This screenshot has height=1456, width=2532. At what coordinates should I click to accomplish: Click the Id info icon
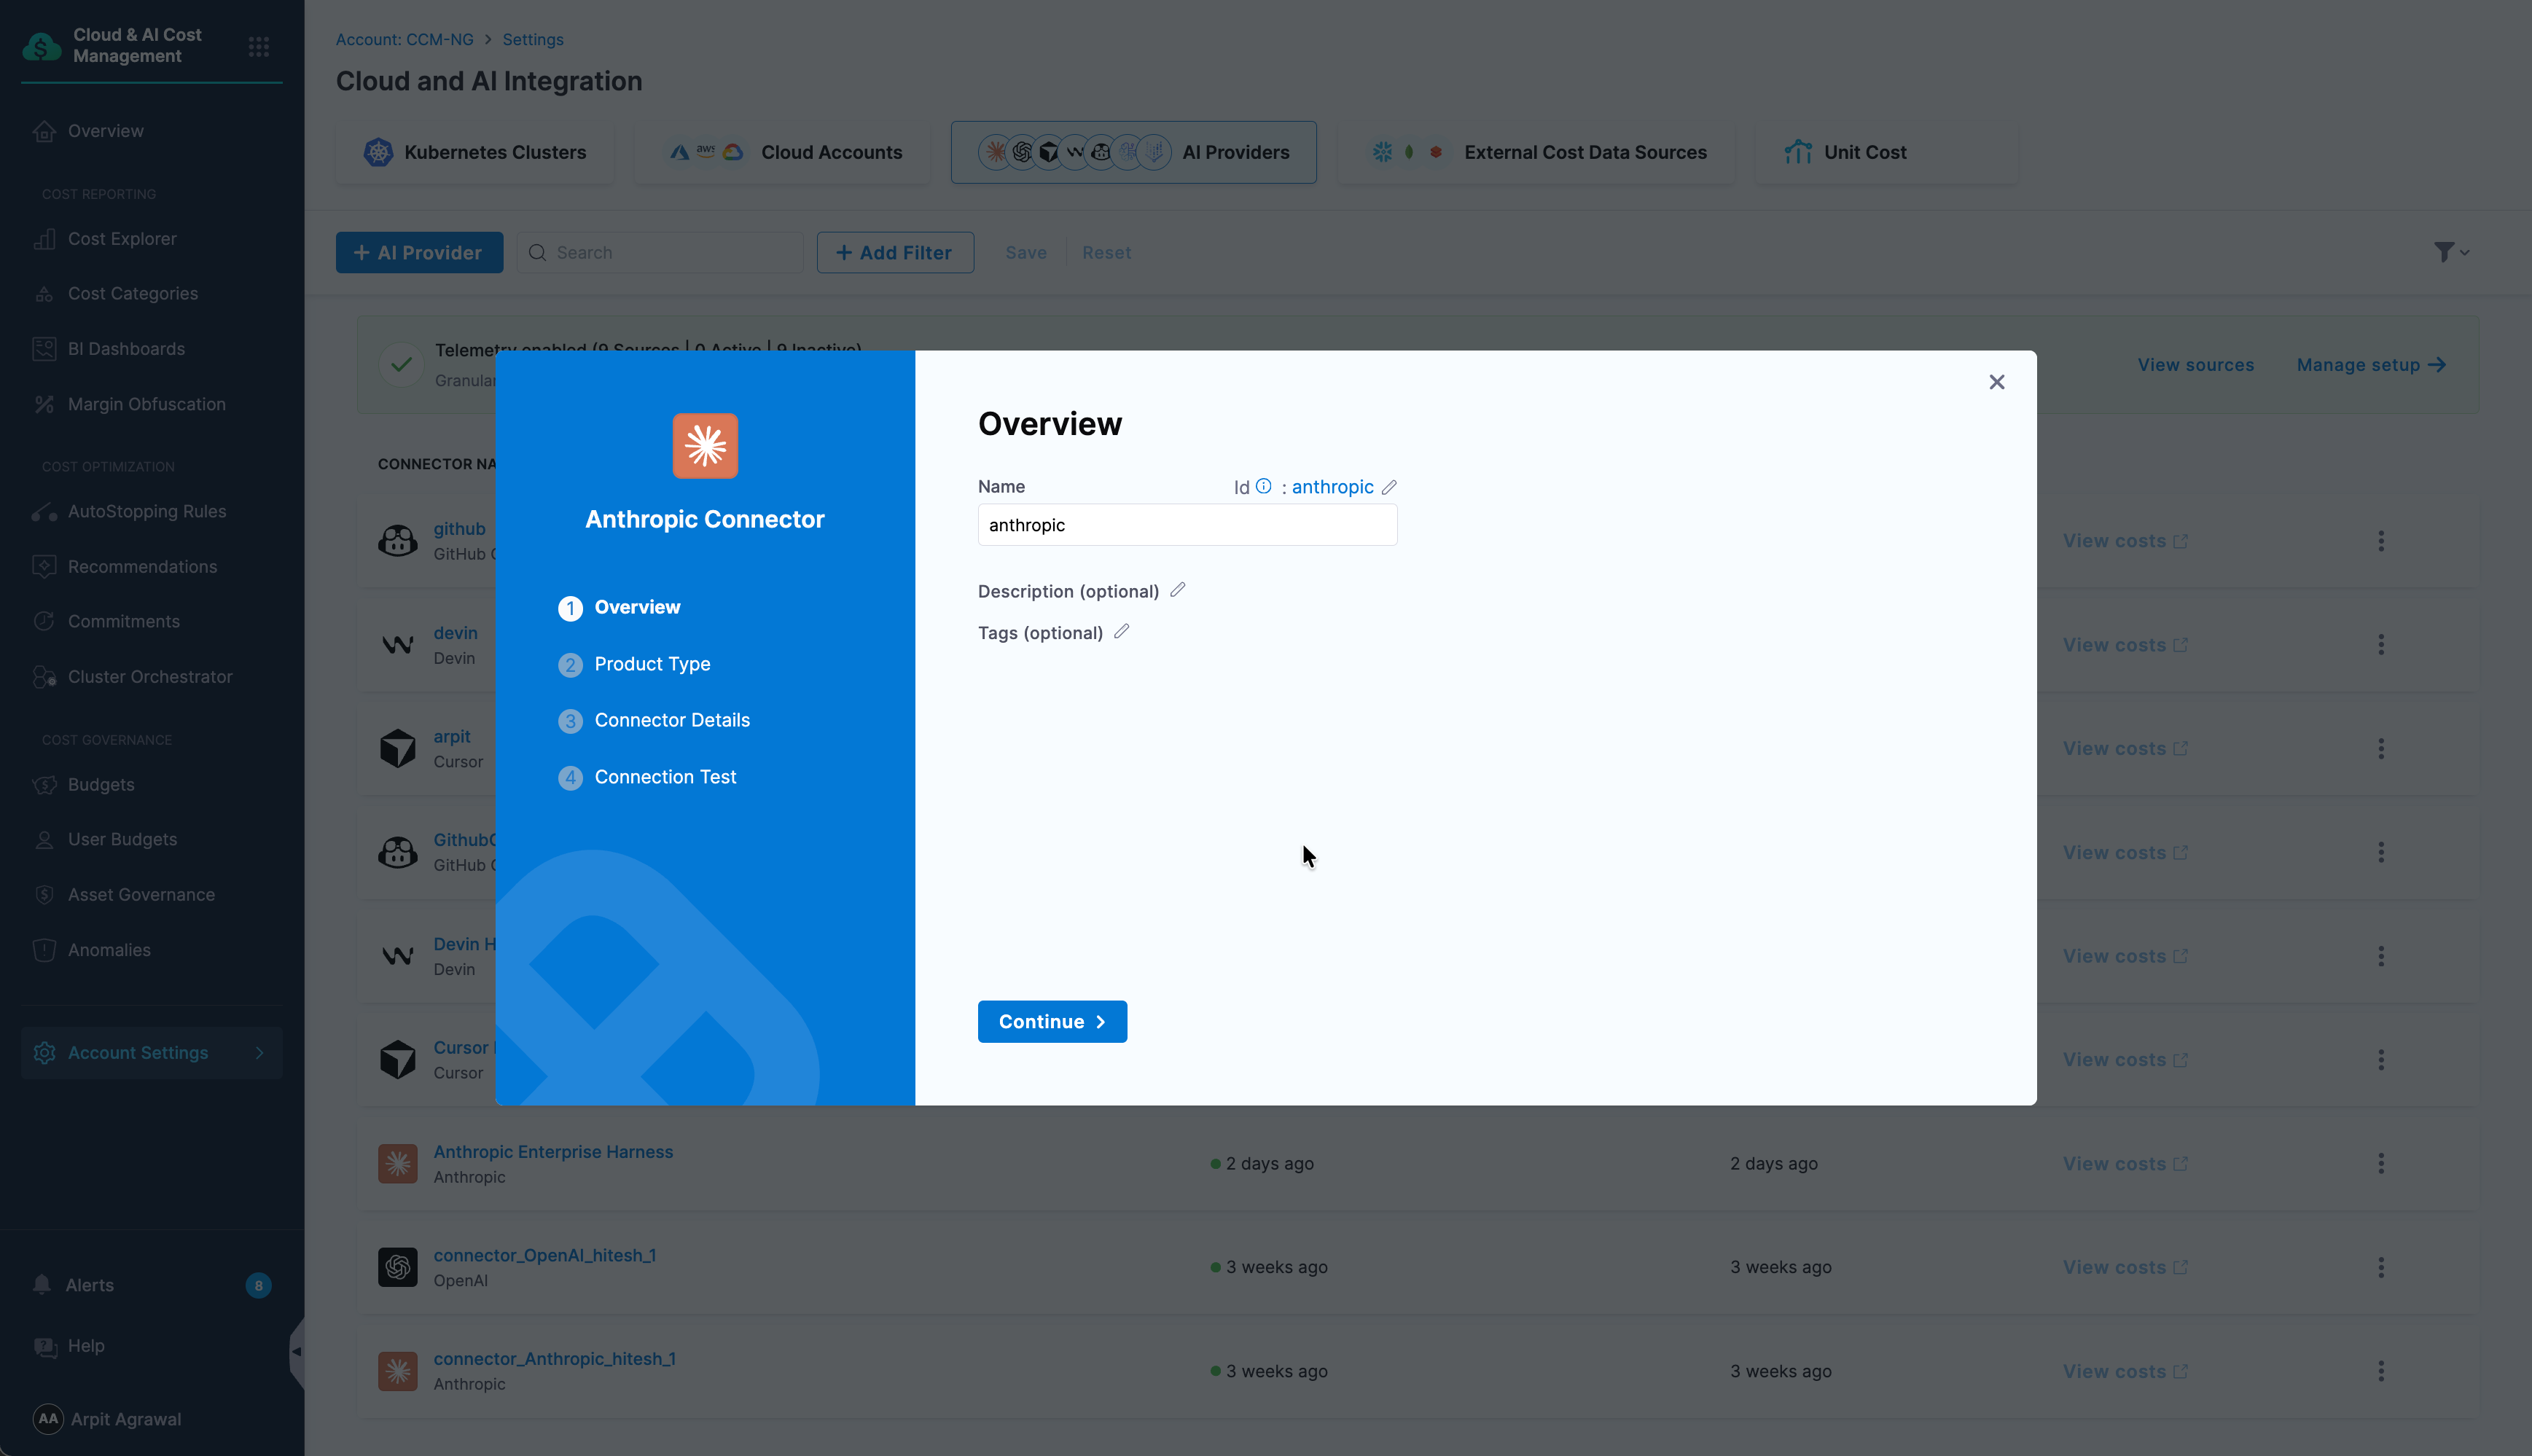(x=1264, y=486)
